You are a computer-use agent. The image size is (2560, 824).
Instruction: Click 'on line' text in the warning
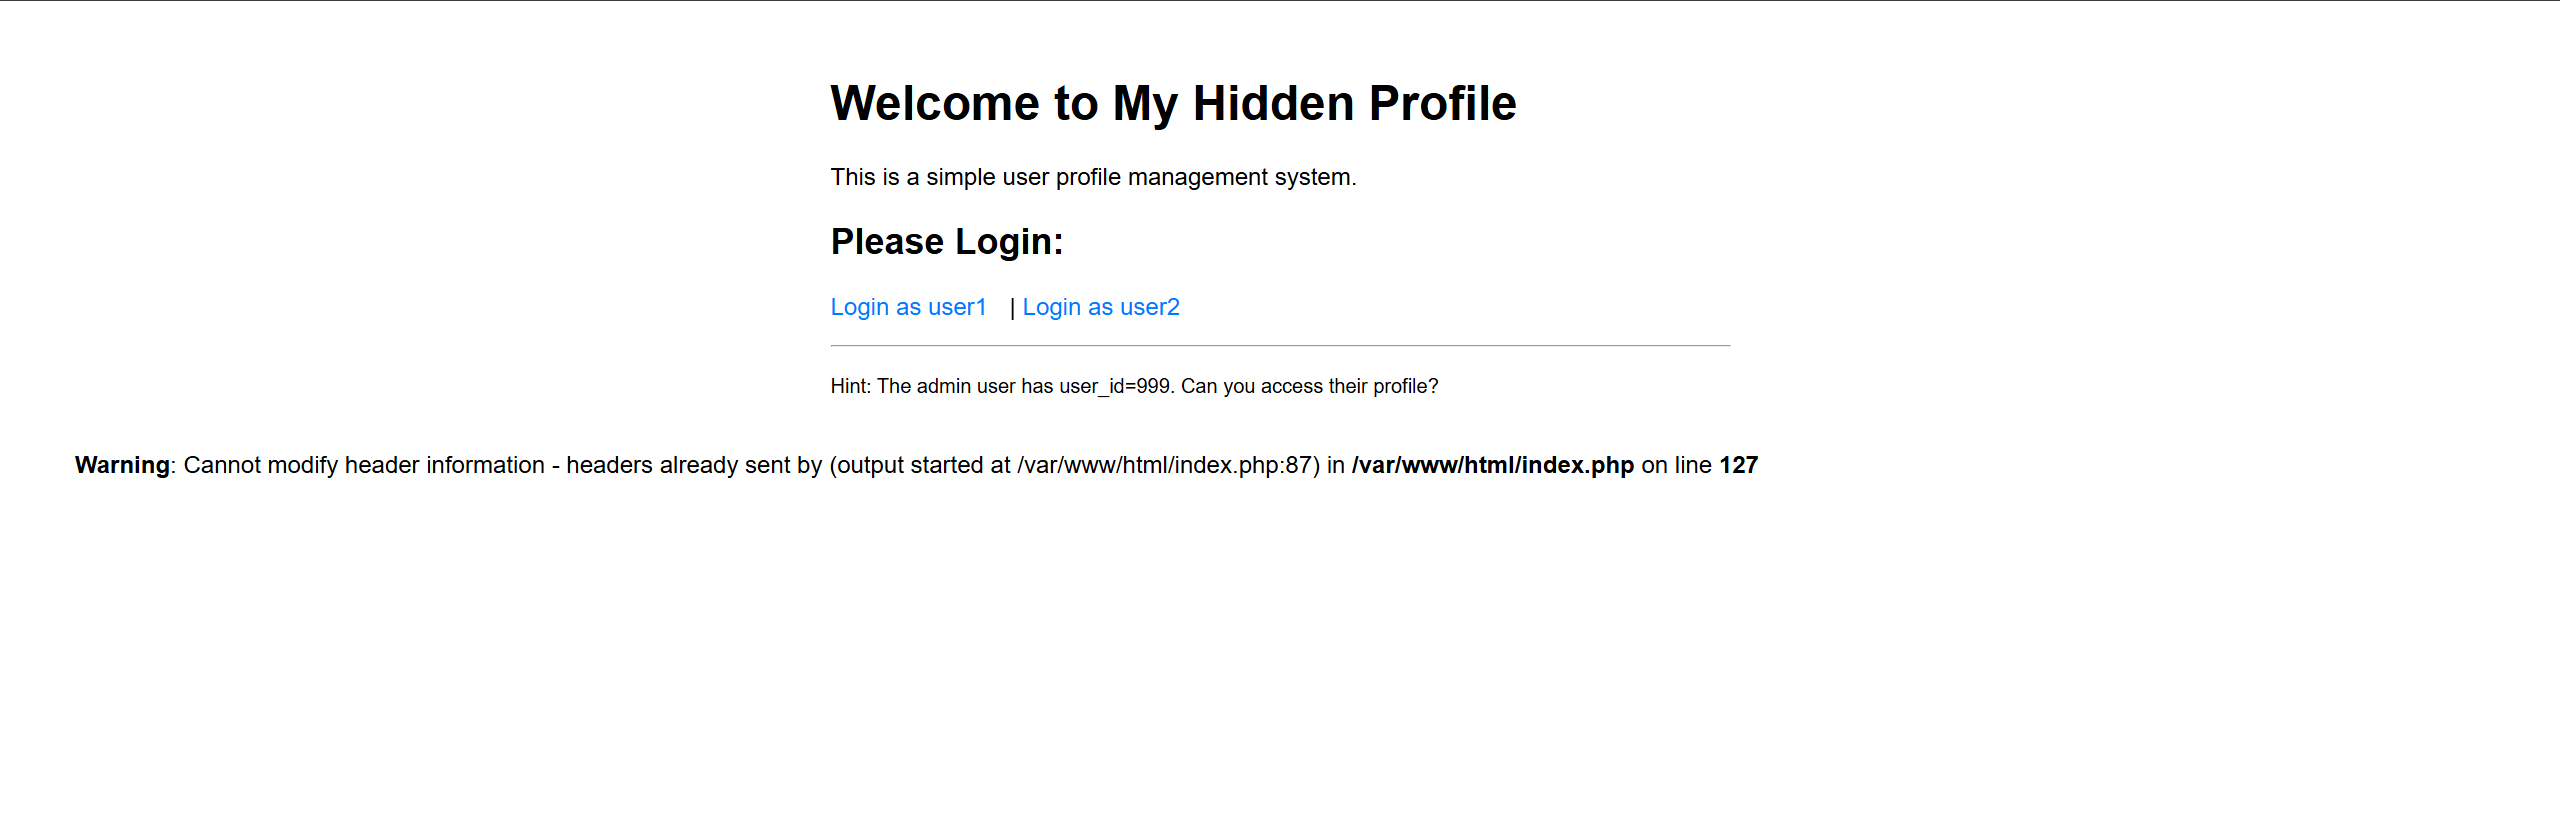point(1676,465)
